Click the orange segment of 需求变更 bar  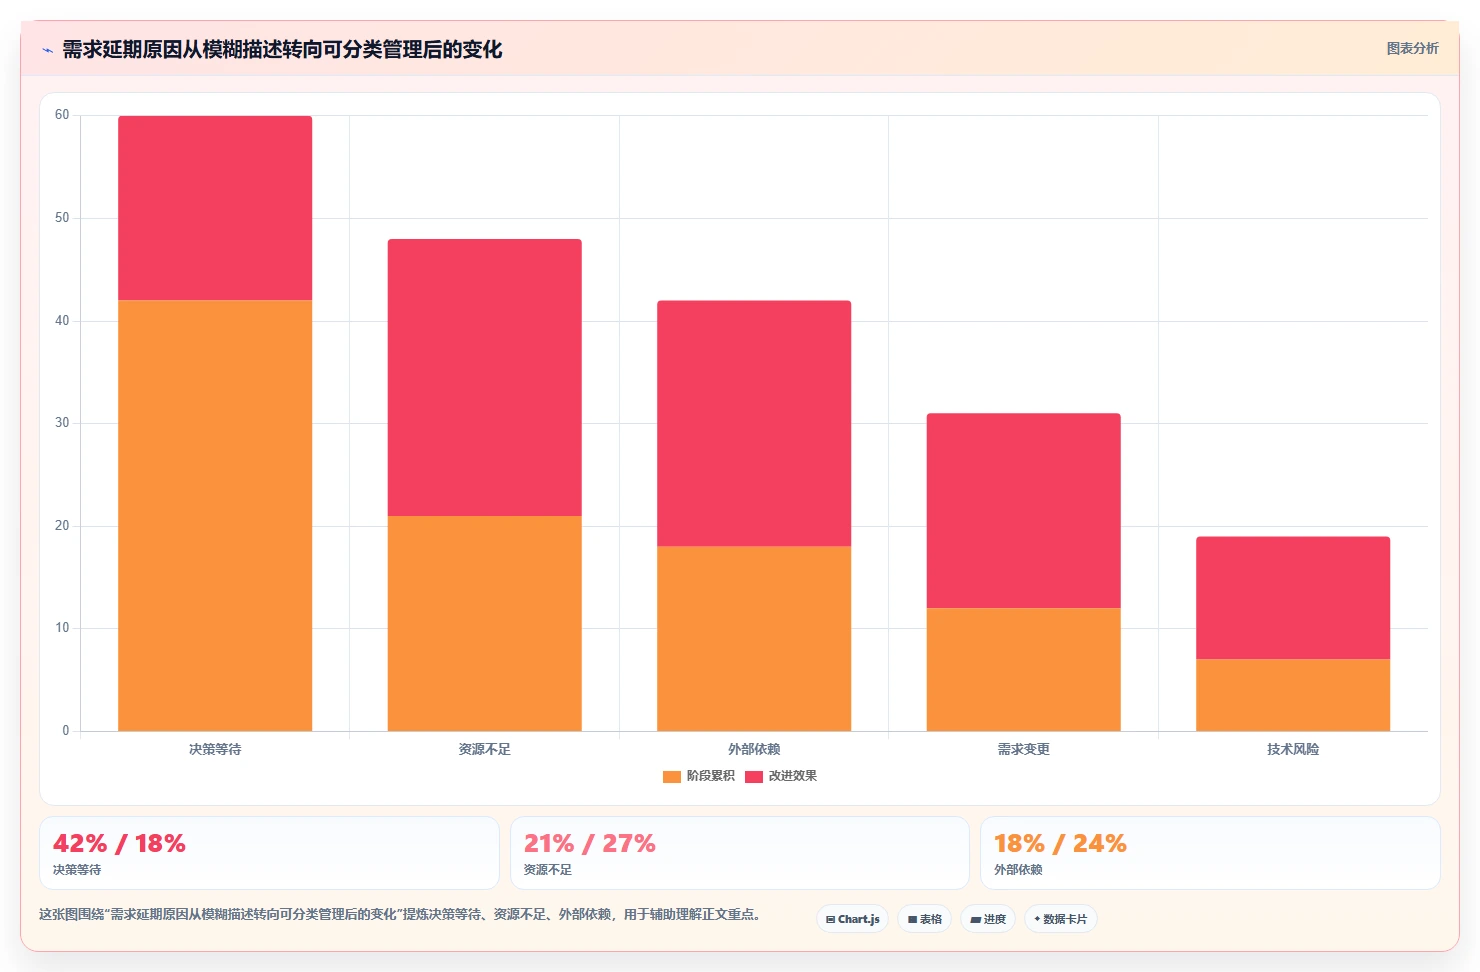[x=1024, y=669]
